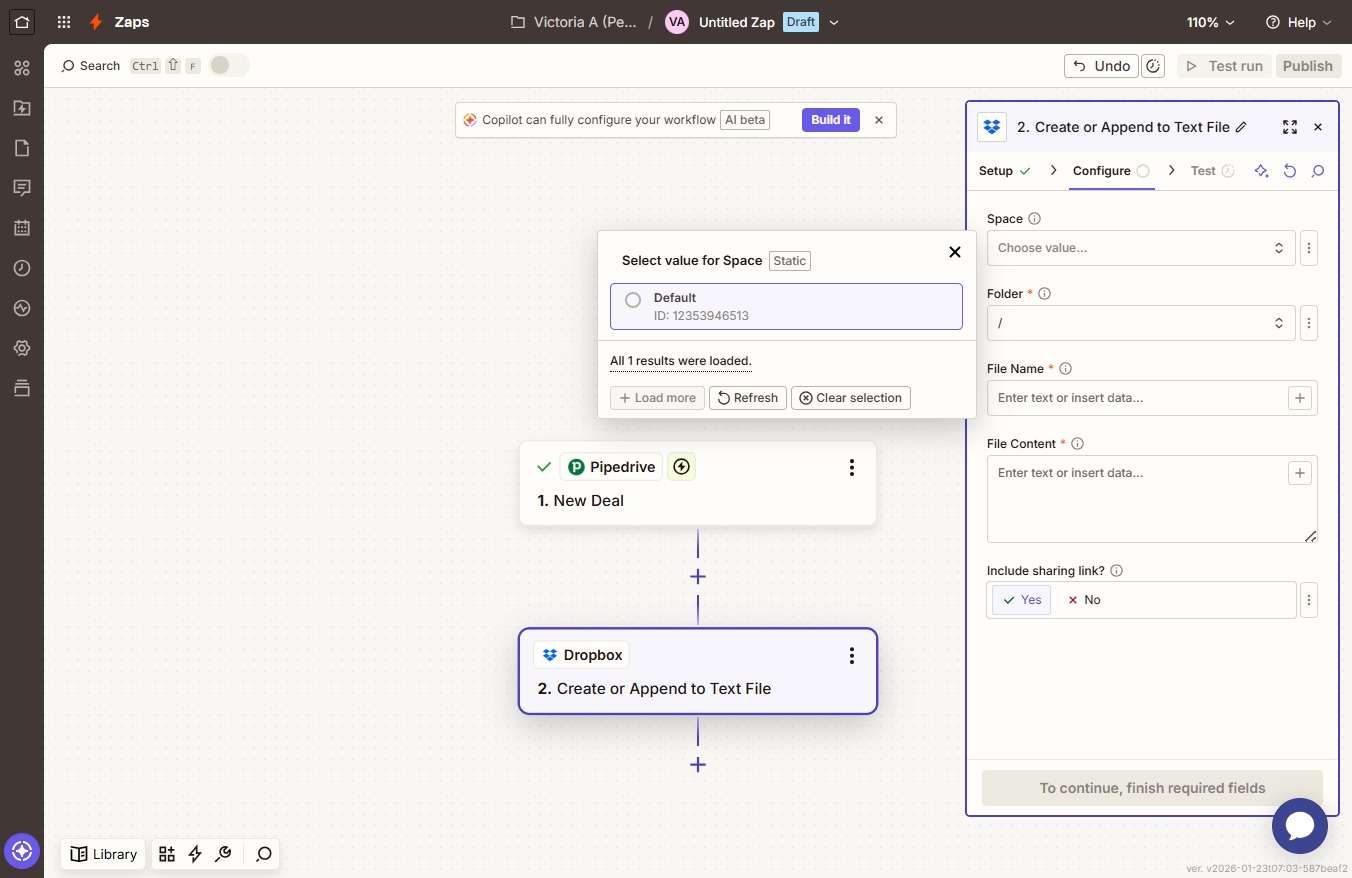Click the info icon next to File Name

point(1066,369)
